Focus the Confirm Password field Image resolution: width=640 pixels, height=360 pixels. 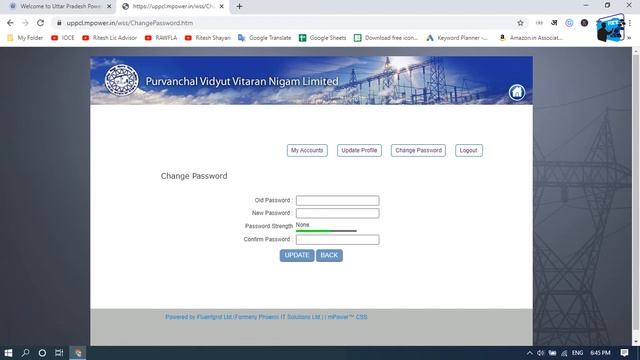point(338,240)
